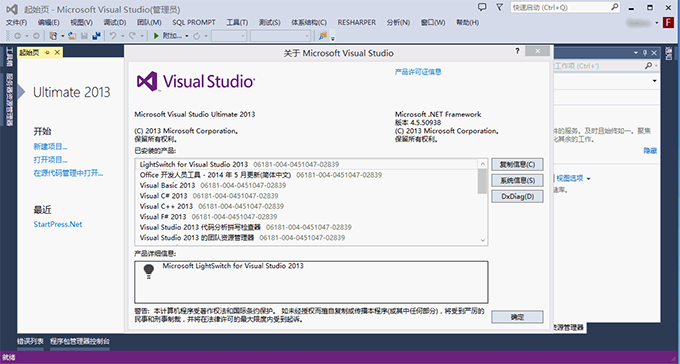The width and height of the screenshot is (680, 364).
Task: Select the Visual Basic 2013 row
Action: click(x=307, y=185)
